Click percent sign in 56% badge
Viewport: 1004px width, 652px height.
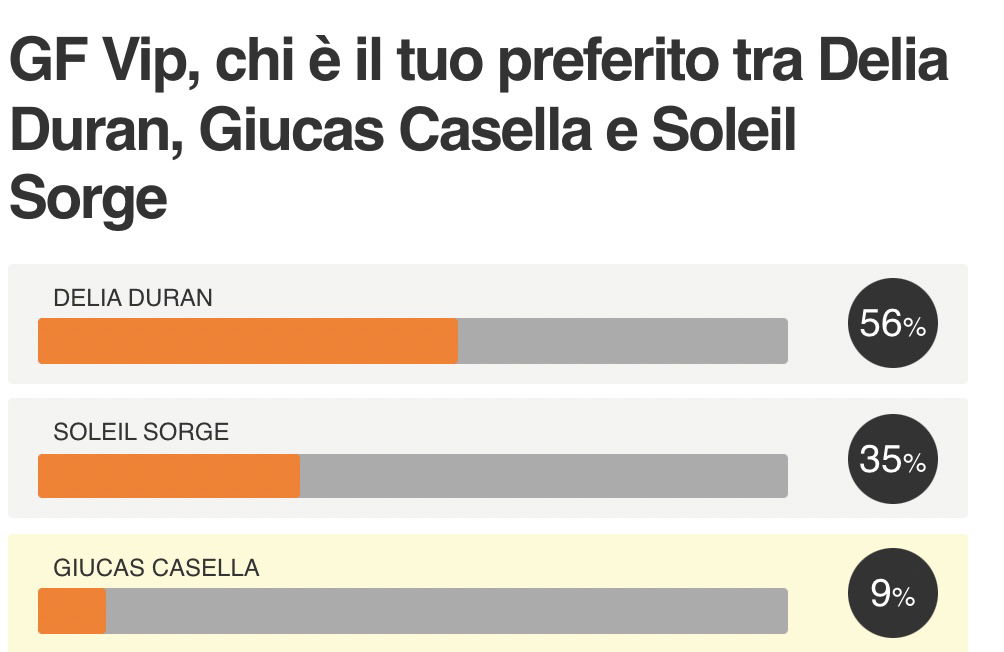point(915,328)
